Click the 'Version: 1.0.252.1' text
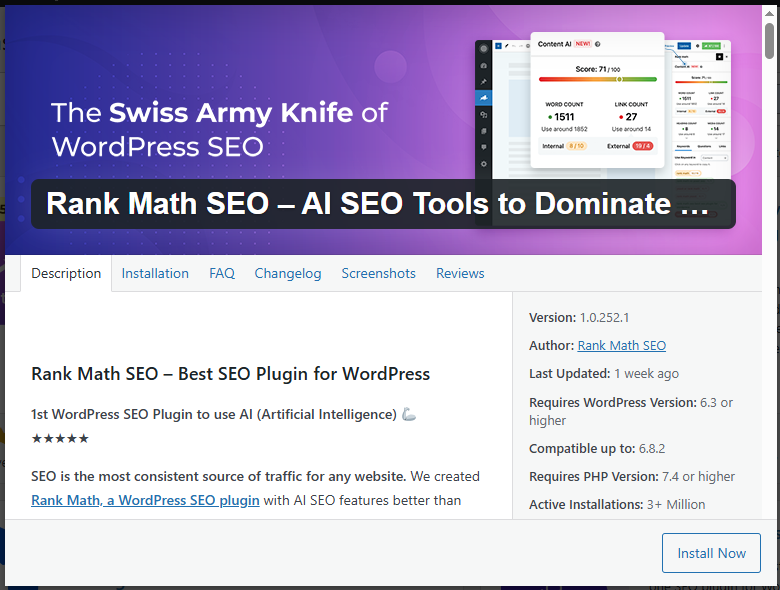The width and height of the screenshot is (780, 590). [579, 317]
